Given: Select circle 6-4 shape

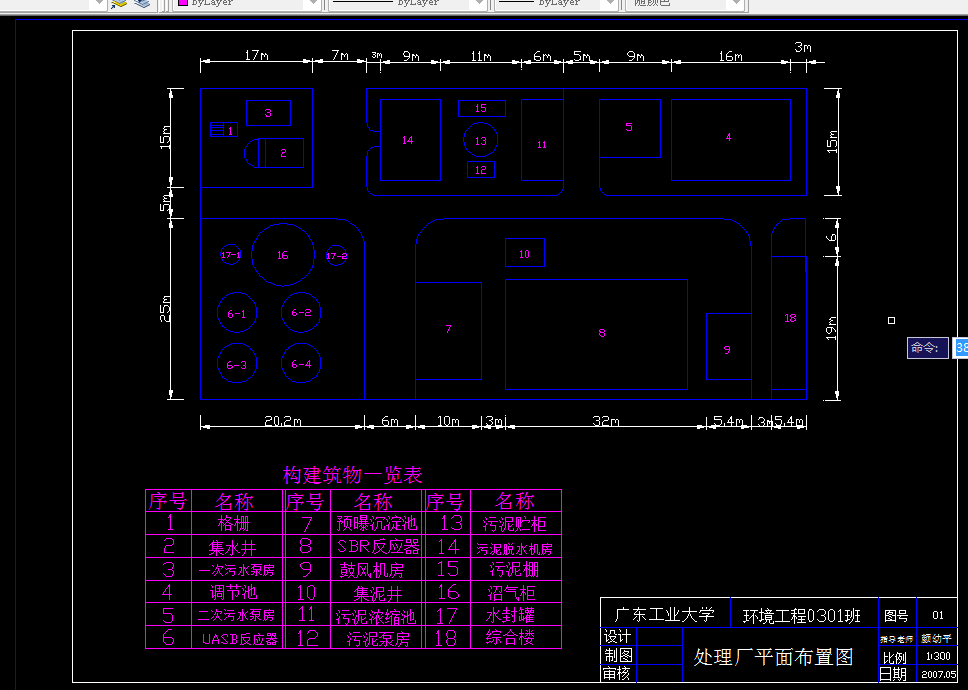Looking at the screenshot, I should point(301,364).
